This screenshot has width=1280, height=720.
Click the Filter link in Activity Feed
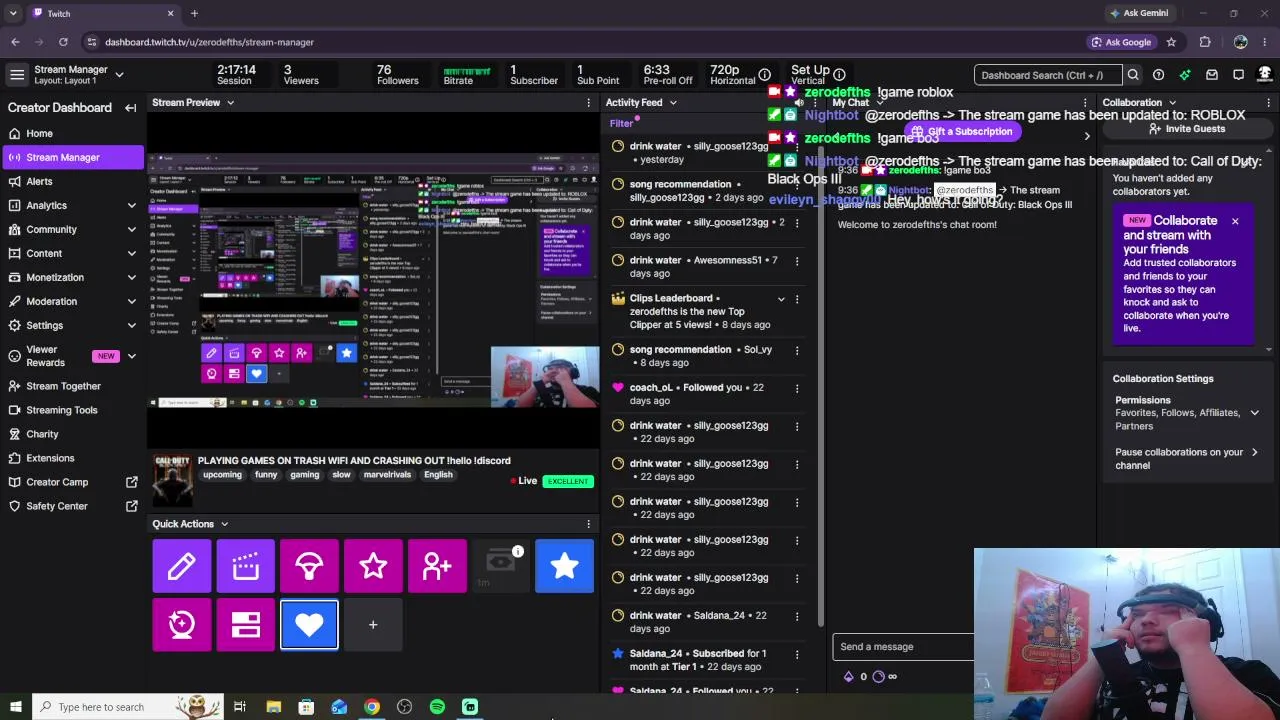pyautogui.click(x=621, y=124)
